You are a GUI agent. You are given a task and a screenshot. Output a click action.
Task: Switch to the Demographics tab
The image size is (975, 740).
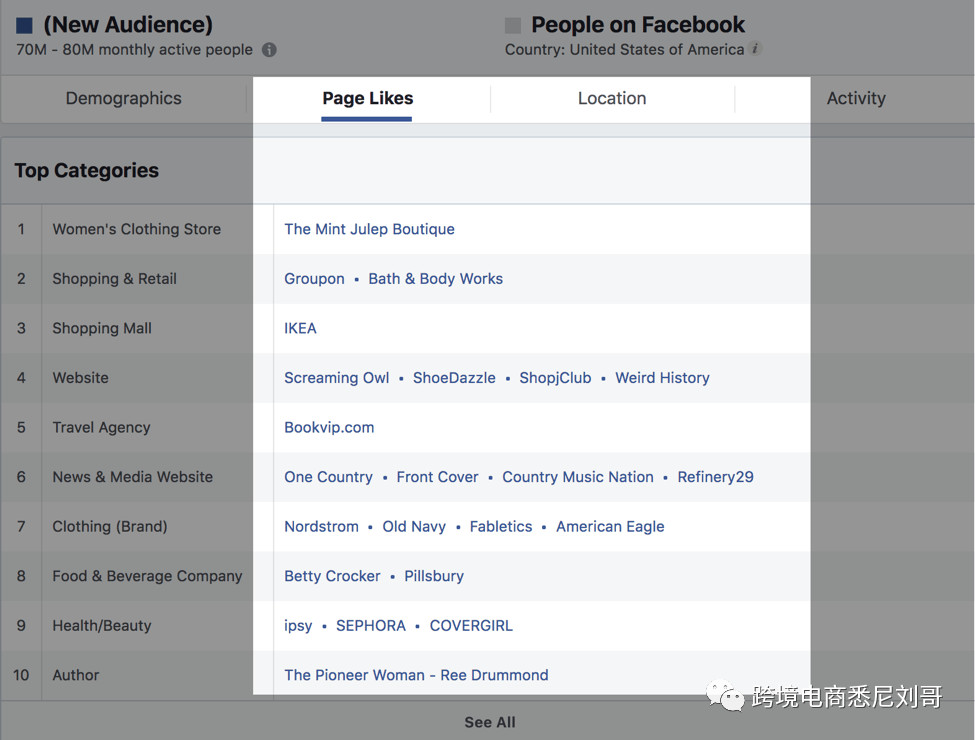122,98
